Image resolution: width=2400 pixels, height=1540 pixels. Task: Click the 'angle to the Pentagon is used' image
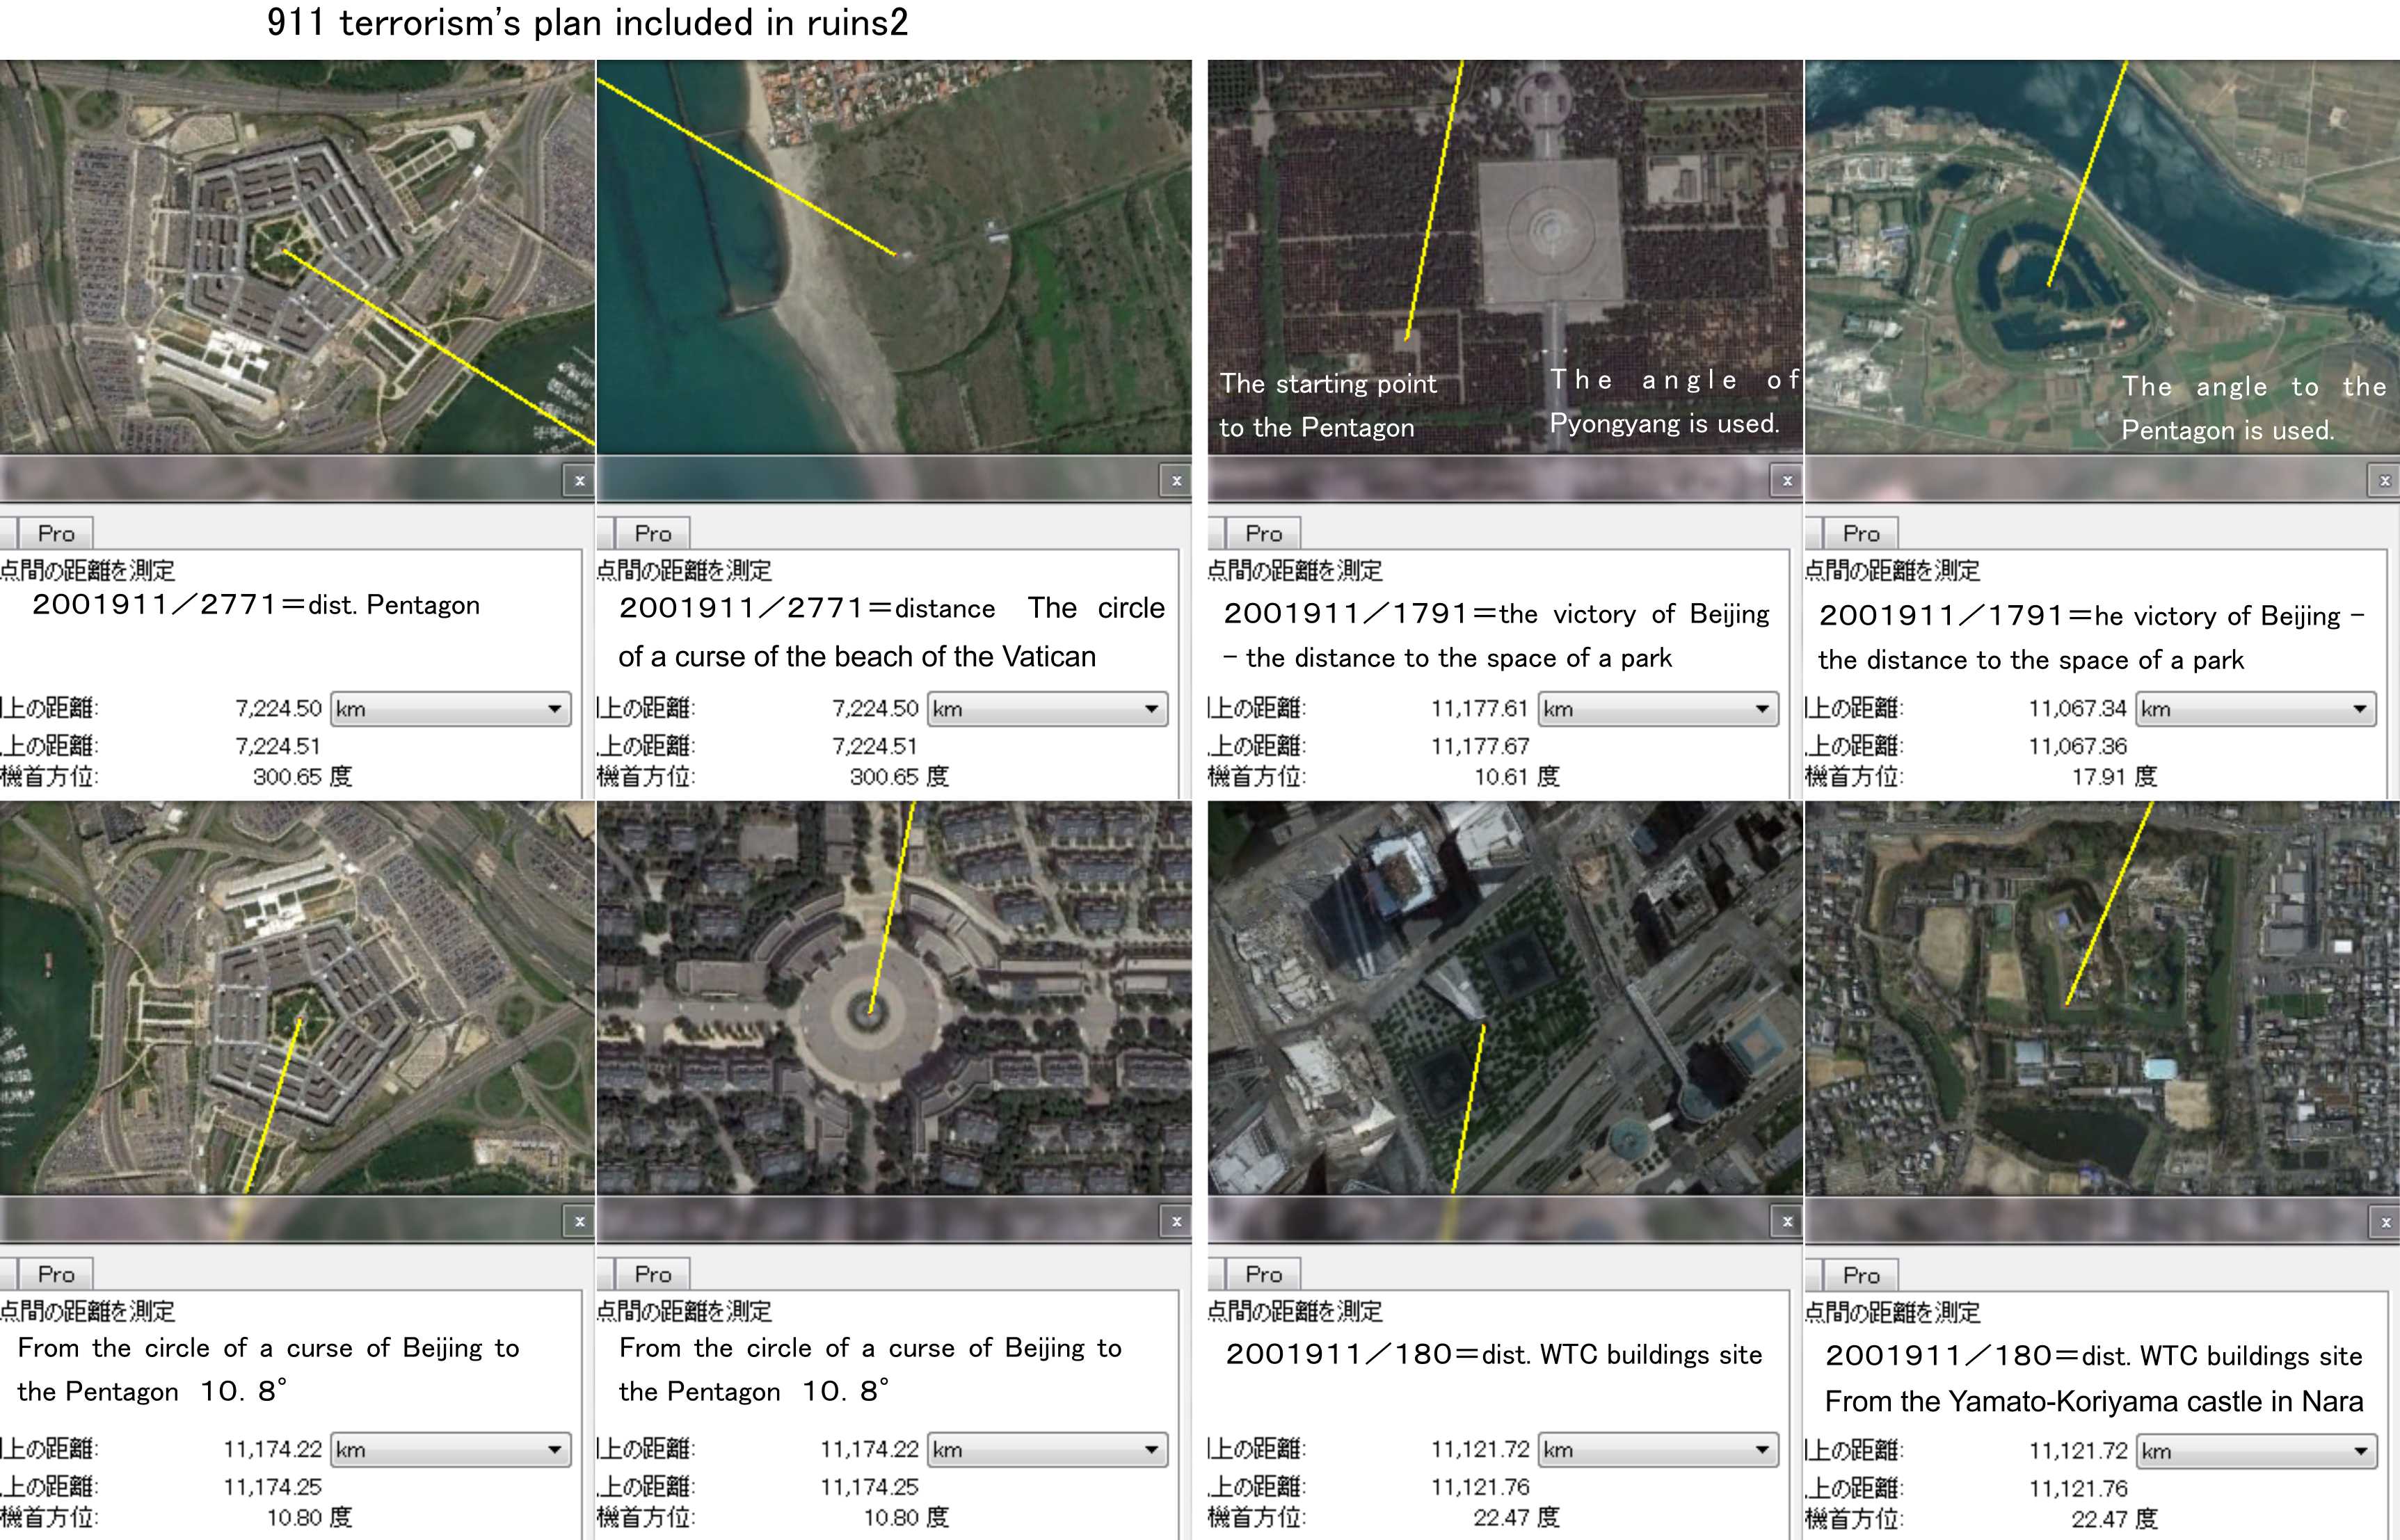click(x=2101, y=257)
